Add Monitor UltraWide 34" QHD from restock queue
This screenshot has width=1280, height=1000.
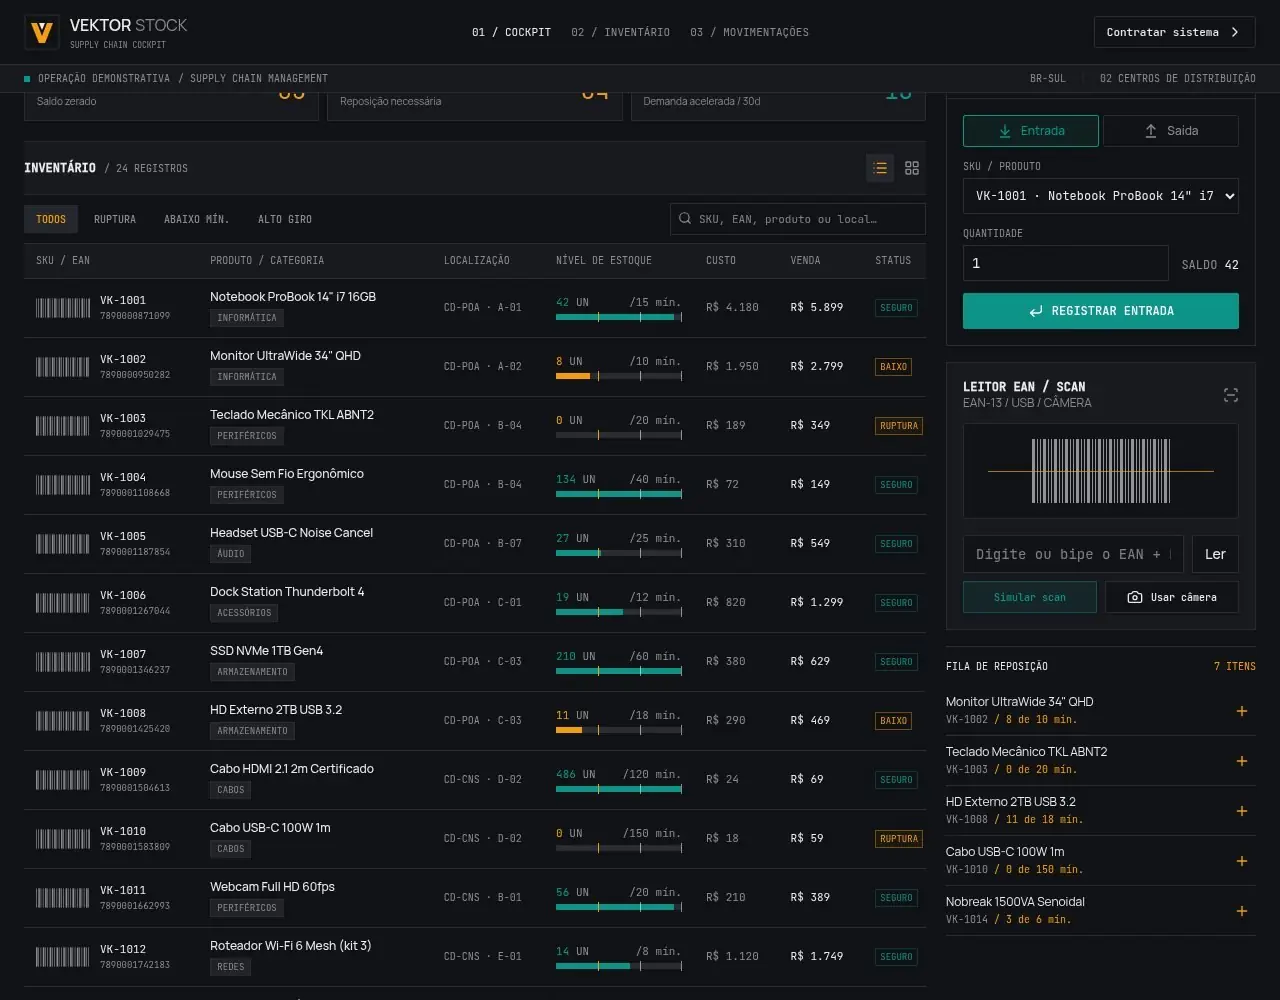click(x=1242, y=711)
